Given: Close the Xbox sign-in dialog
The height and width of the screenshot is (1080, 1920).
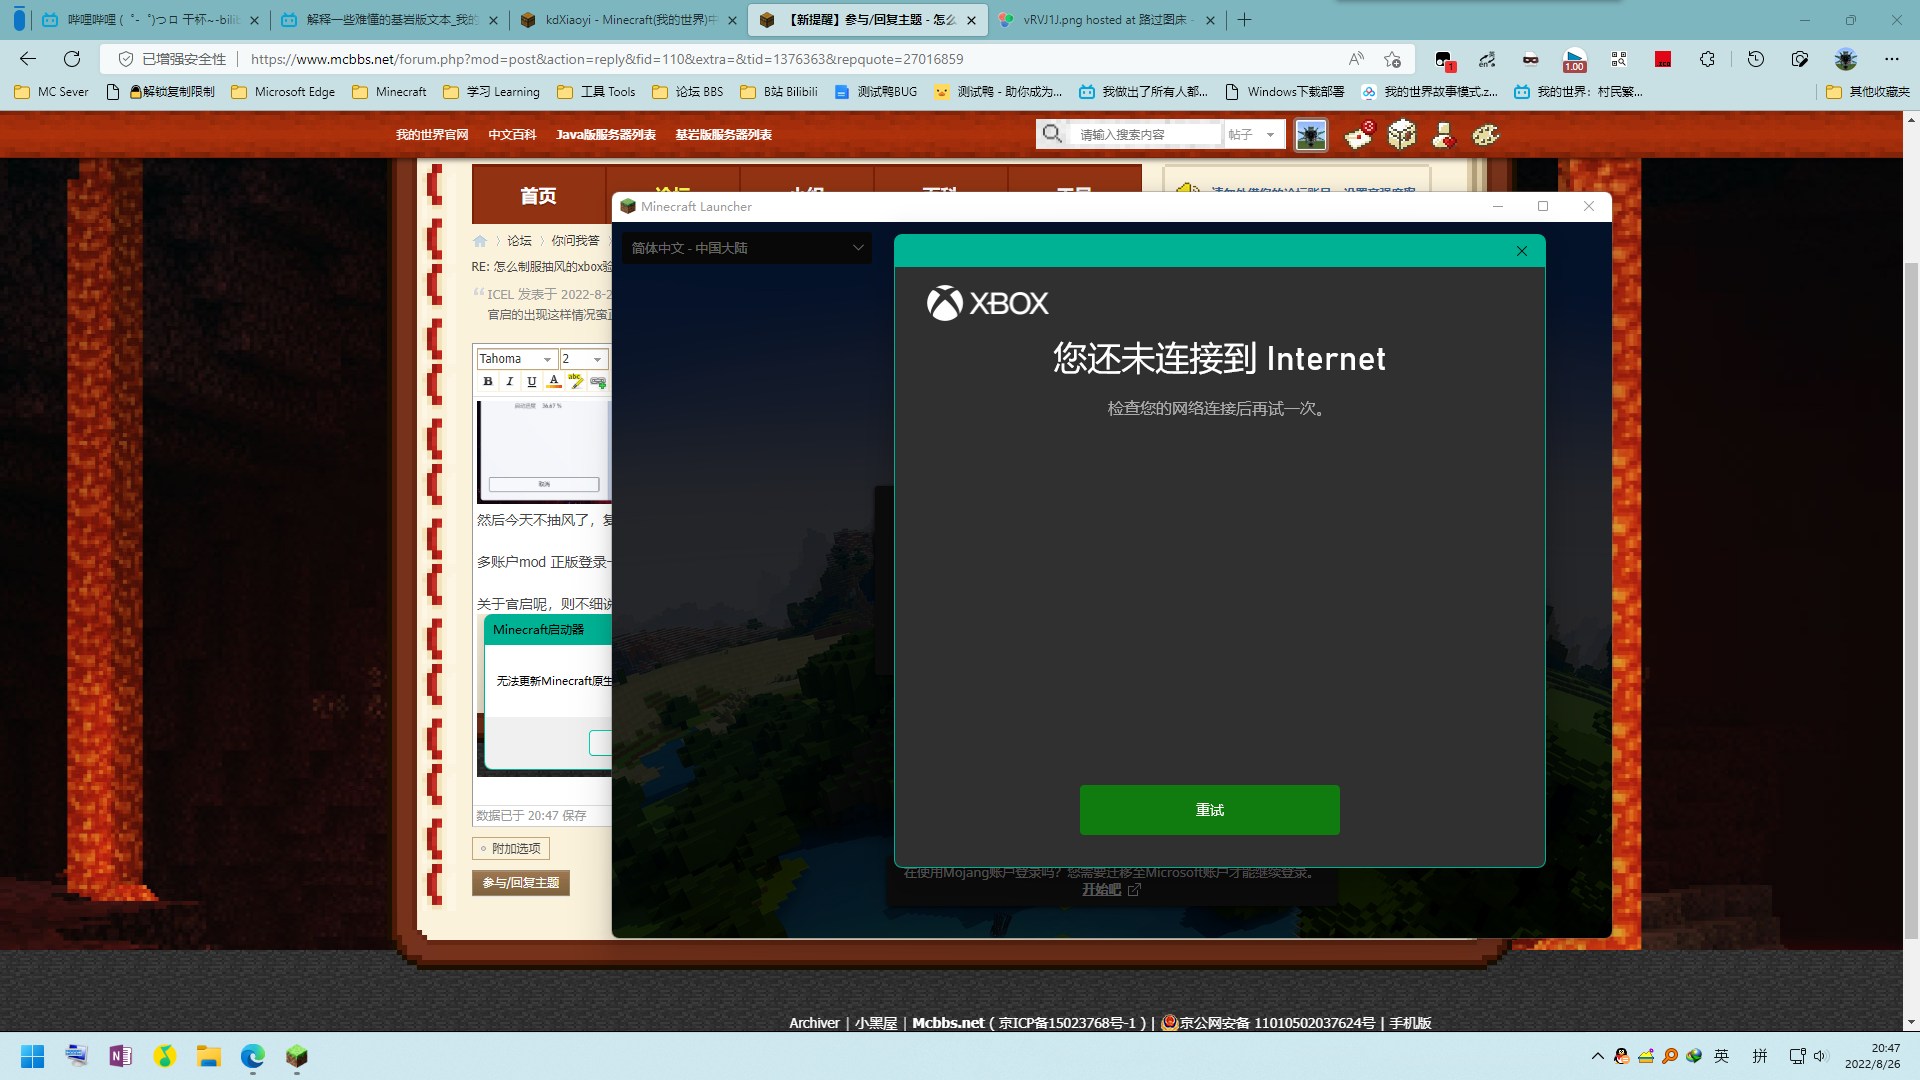Looking at the screenshot, I should (x=1521, y=251).
